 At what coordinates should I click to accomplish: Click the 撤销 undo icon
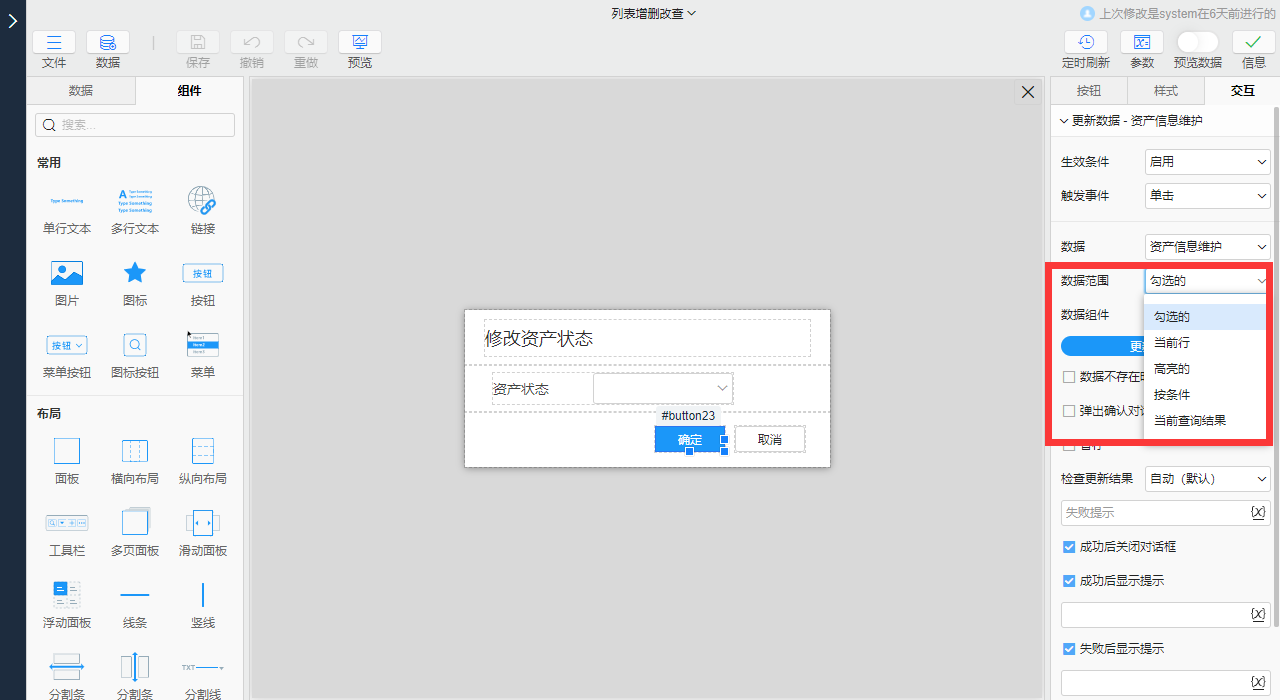(x=251, y=42)
